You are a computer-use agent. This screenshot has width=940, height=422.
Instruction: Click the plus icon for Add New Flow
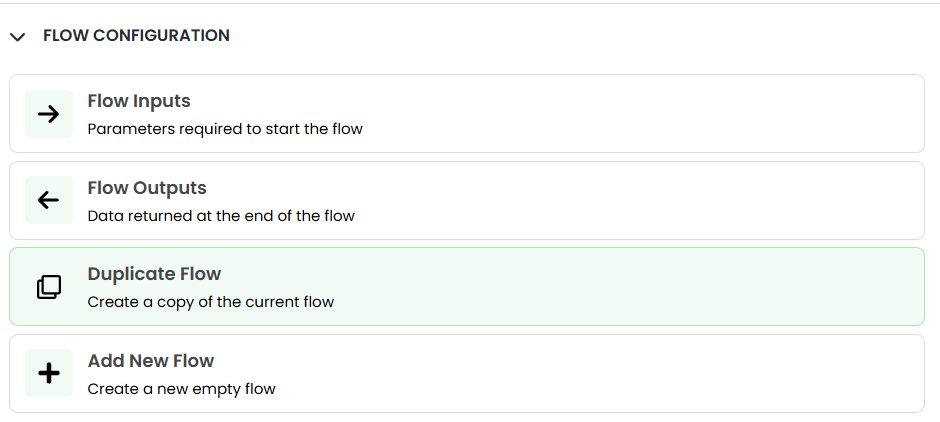pyautogui.click(x=48, y=374)
